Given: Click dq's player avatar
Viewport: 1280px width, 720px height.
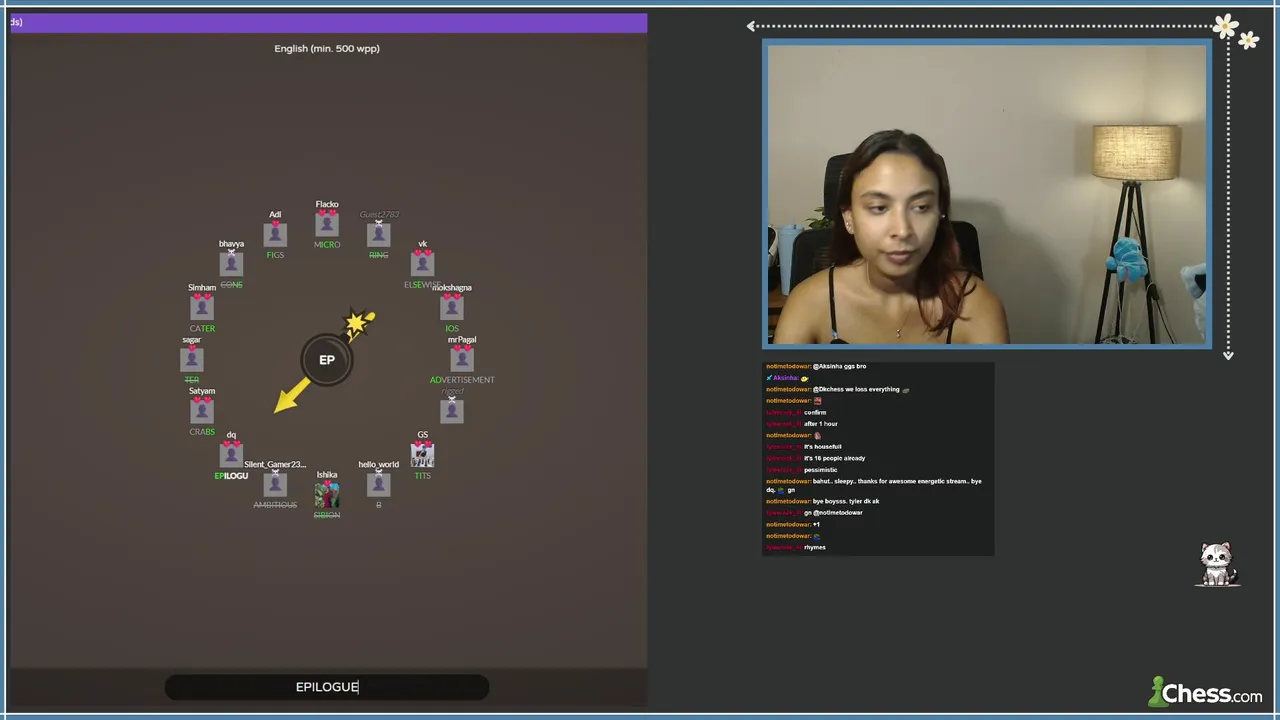Looking at the screenshot, I should 231,454.
